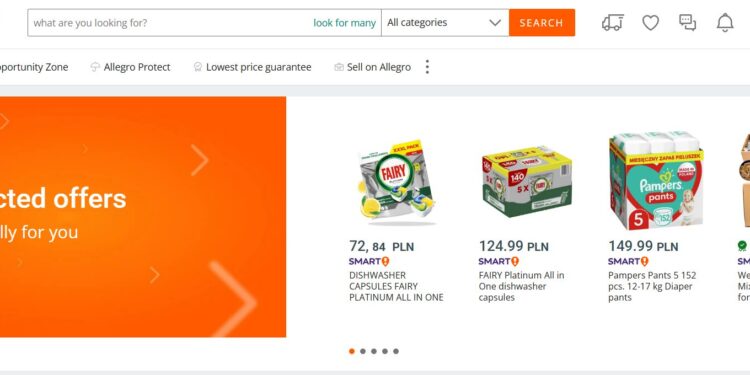
Task: Open the delivery truck icon
Action: tap(613, 22)
